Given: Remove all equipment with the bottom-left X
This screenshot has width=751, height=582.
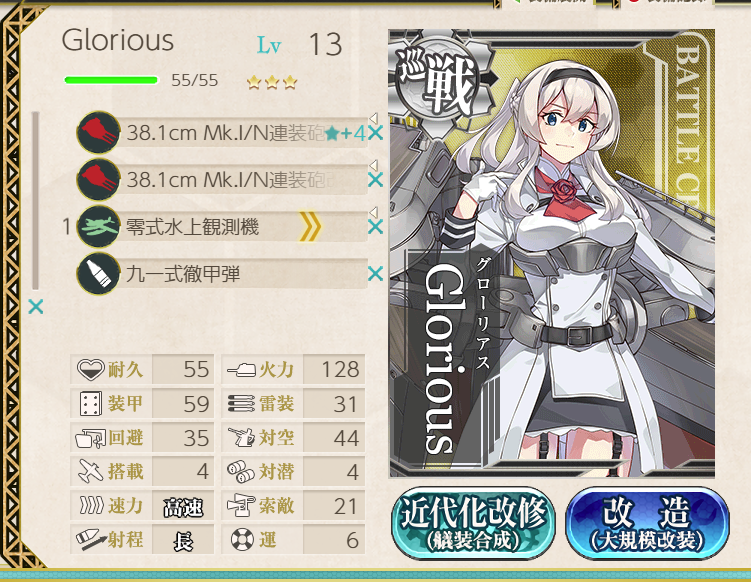Looking at the screenshot, I should click(x=36, y=306).
